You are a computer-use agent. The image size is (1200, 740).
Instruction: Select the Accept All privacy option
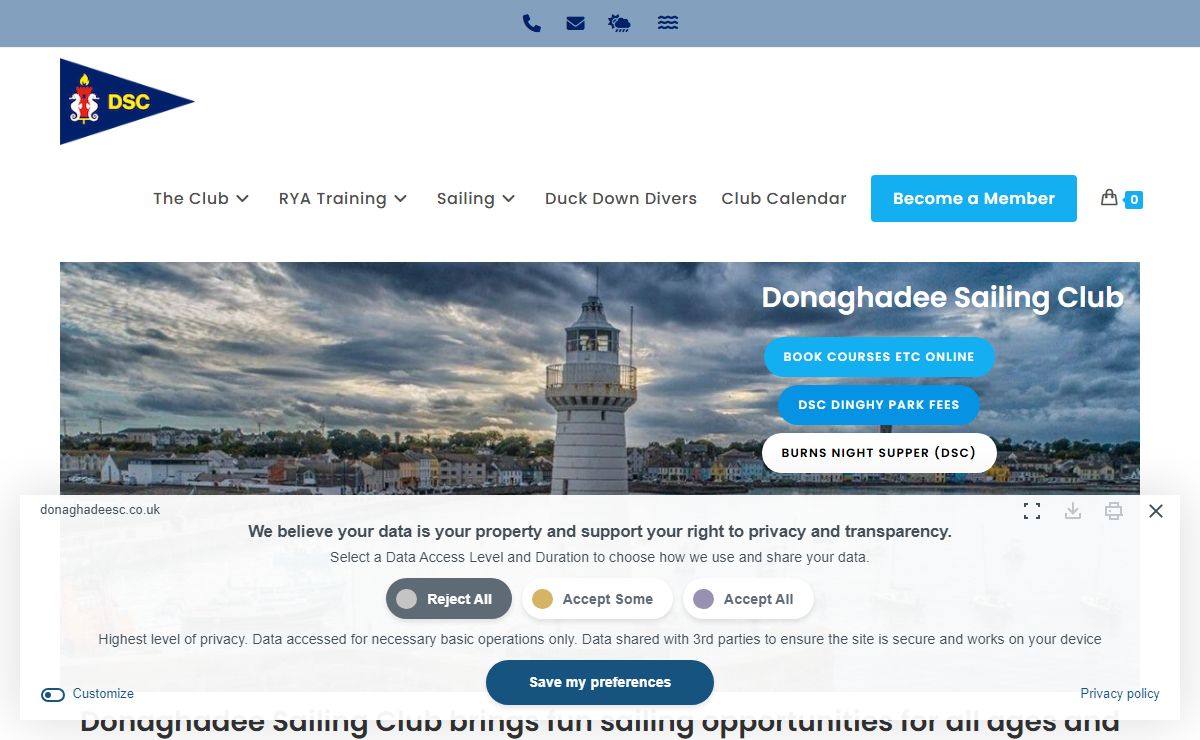[x=748, y=599]
